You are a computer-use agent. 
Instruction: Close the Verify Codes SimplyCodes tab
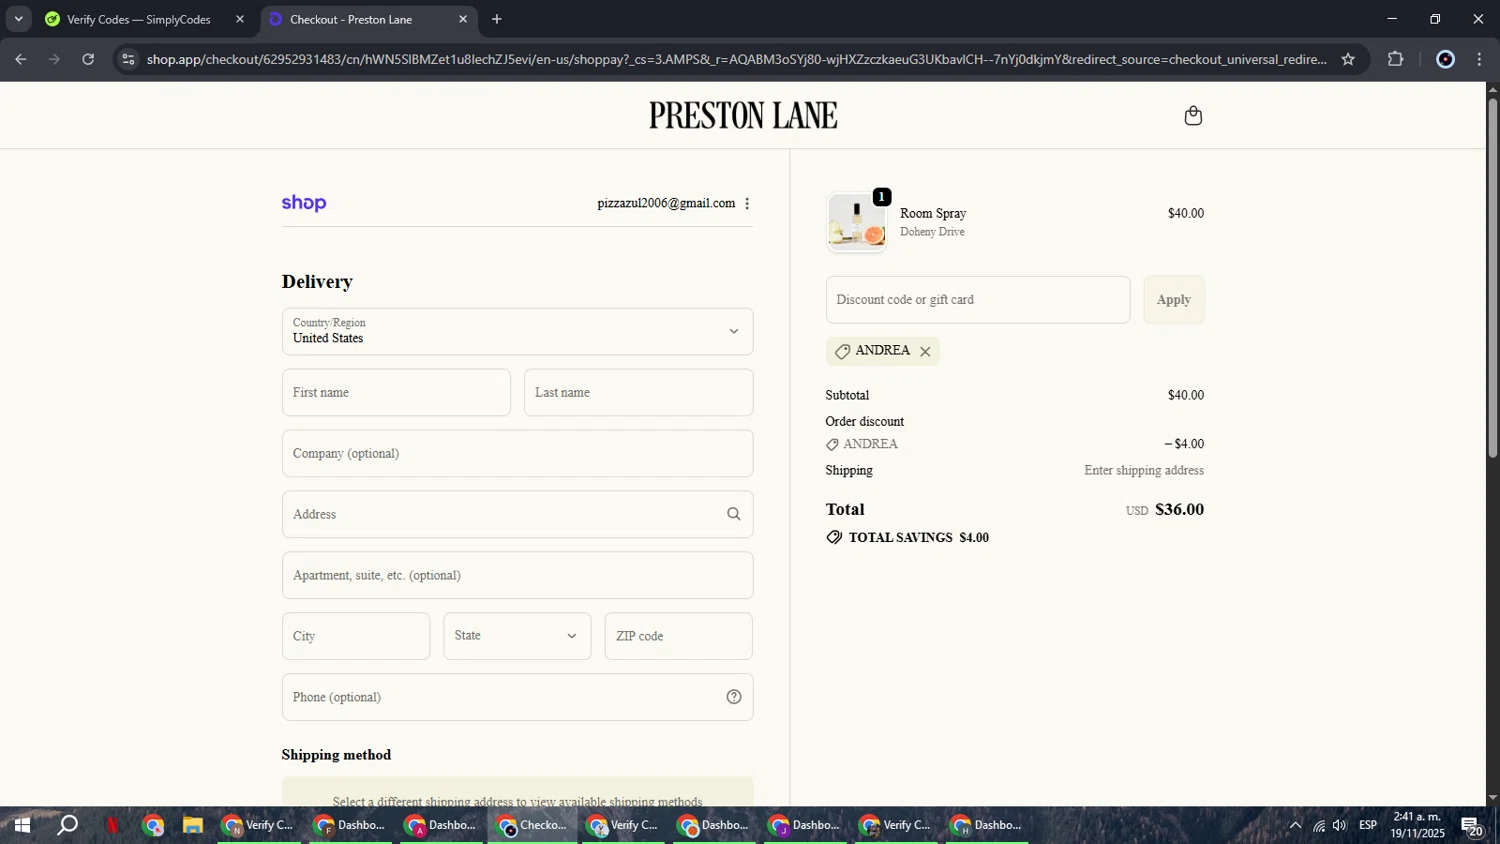click(x=239, y=19)
